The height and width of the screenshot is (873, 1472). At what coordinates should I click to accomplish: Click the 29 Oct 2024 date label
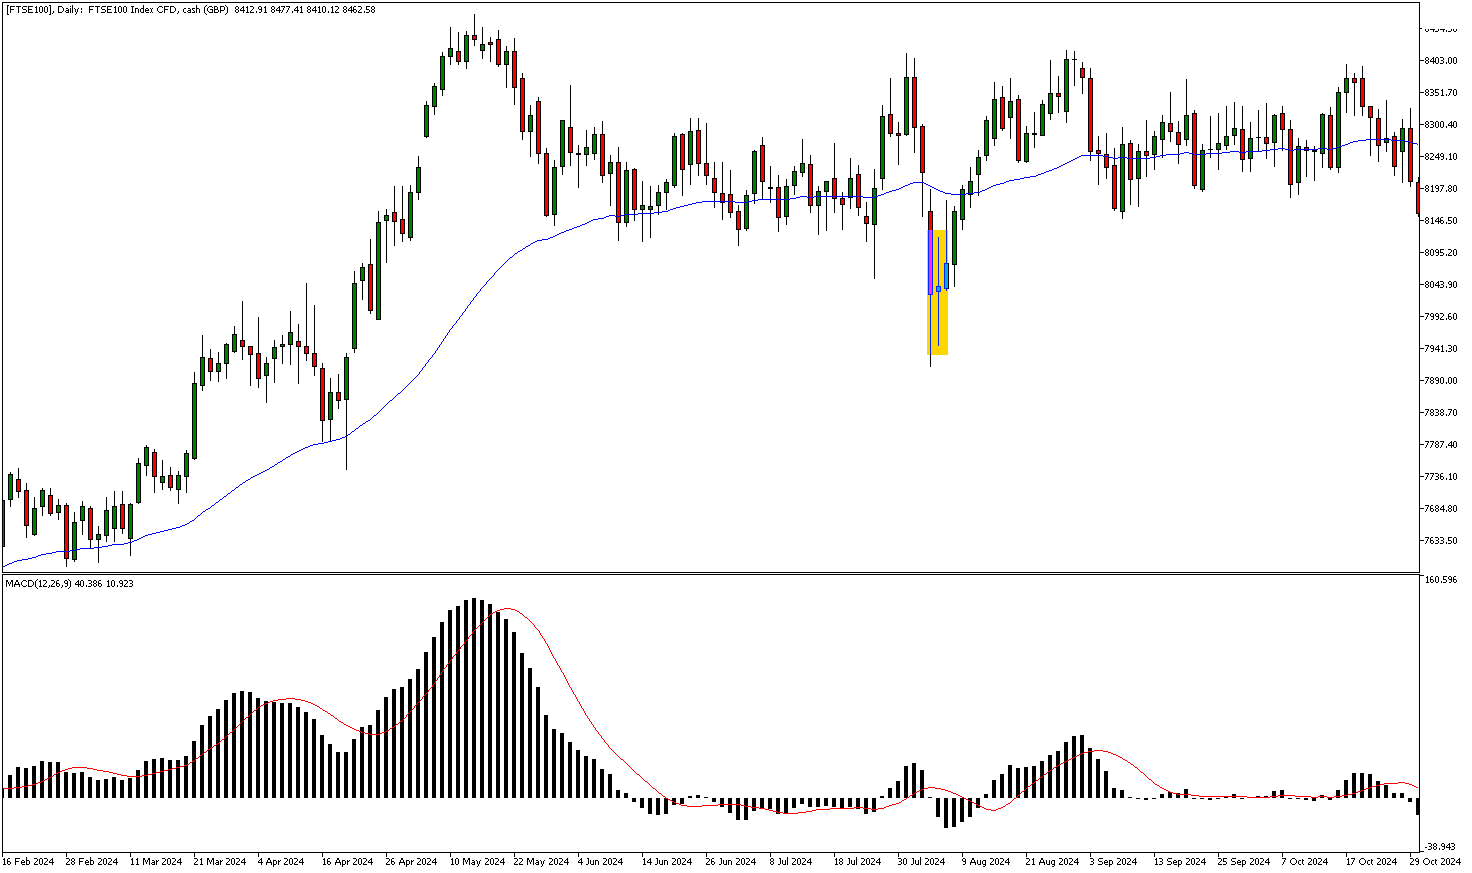pos(1435,861)
